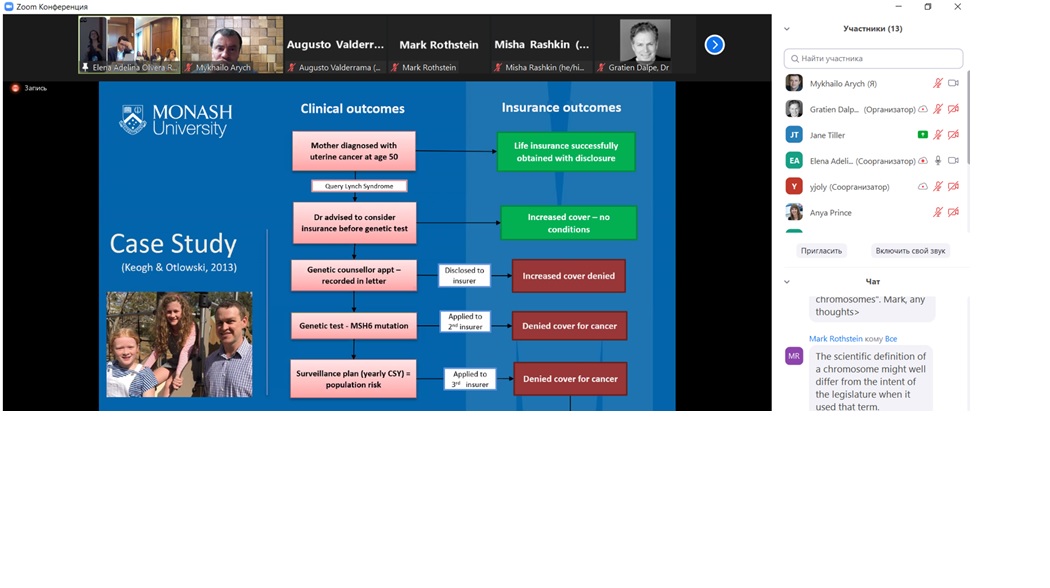
Task: Click disabled camera icon for yjoly
Action: 954,186
